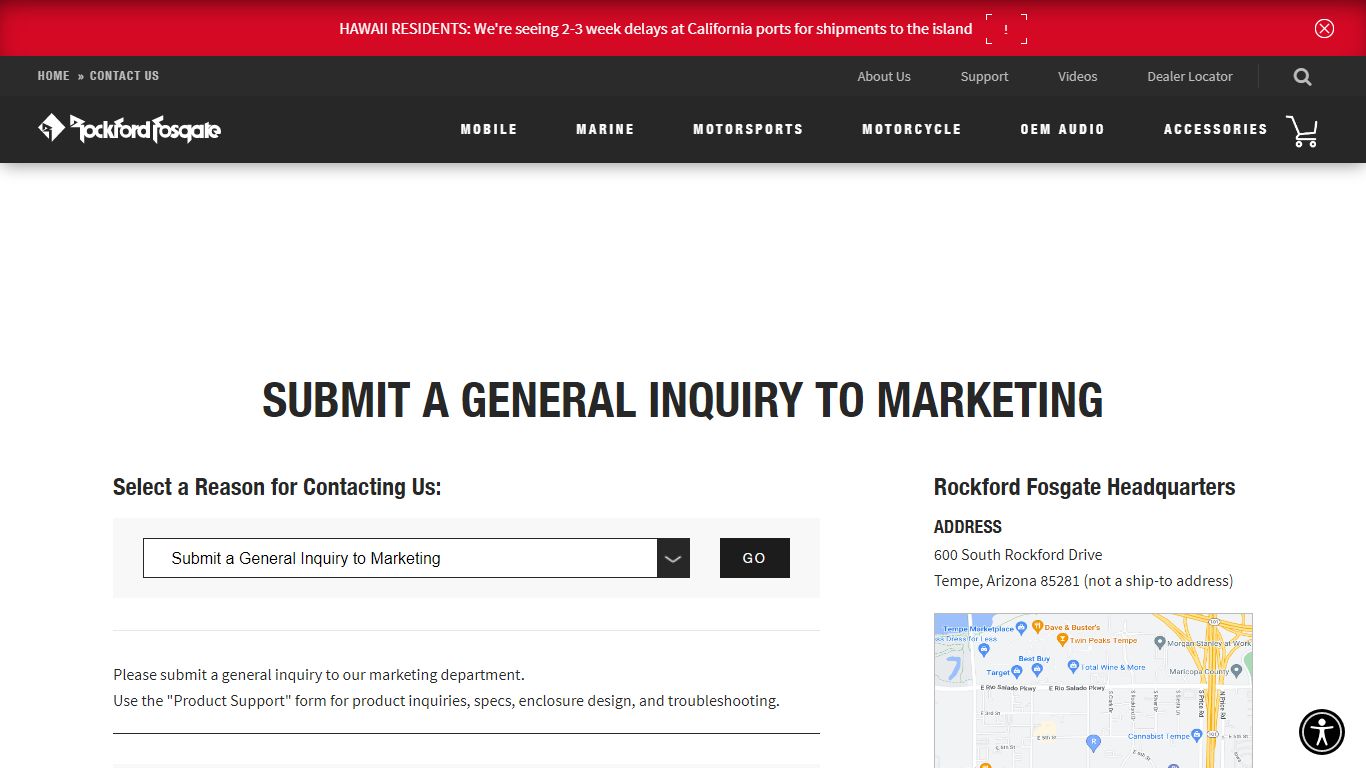The image size is (1366, 768).
Task: Open the ACCESSORIES menu
Action: click(1215, 129)
